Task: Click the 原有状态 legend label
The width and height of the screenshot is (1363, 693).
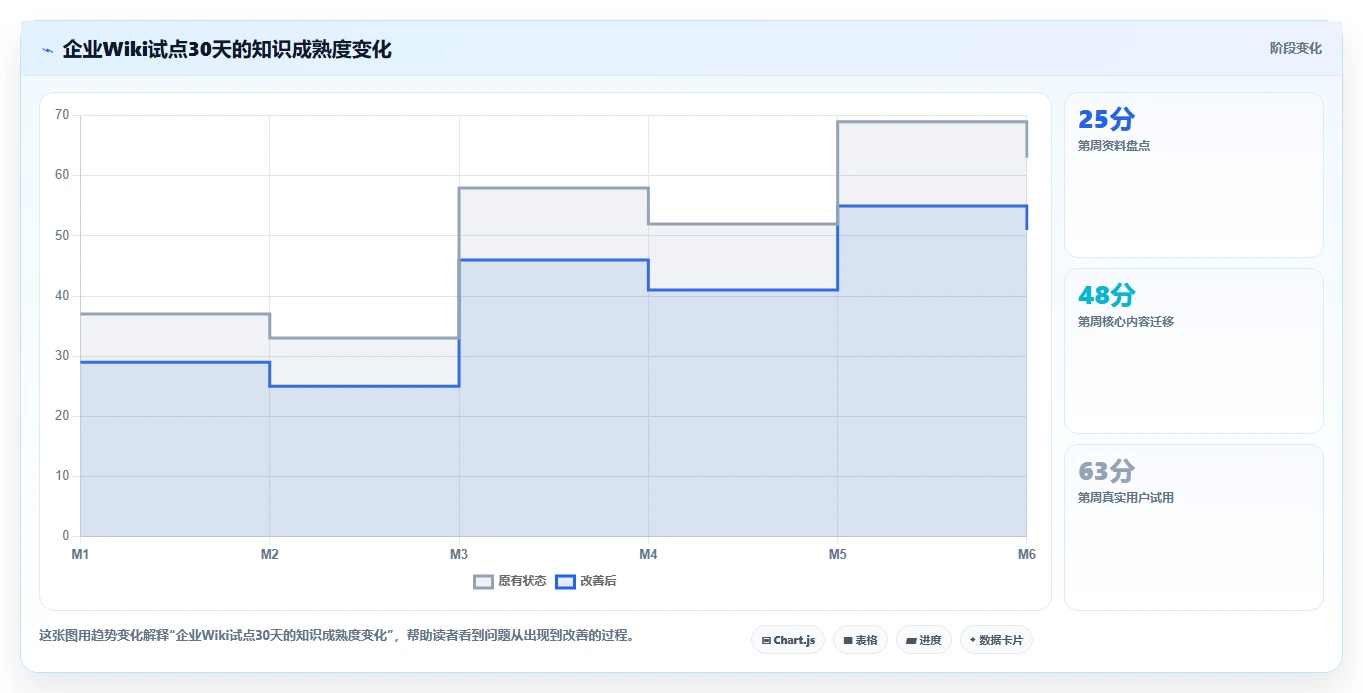Action: (x=522, y=581)
